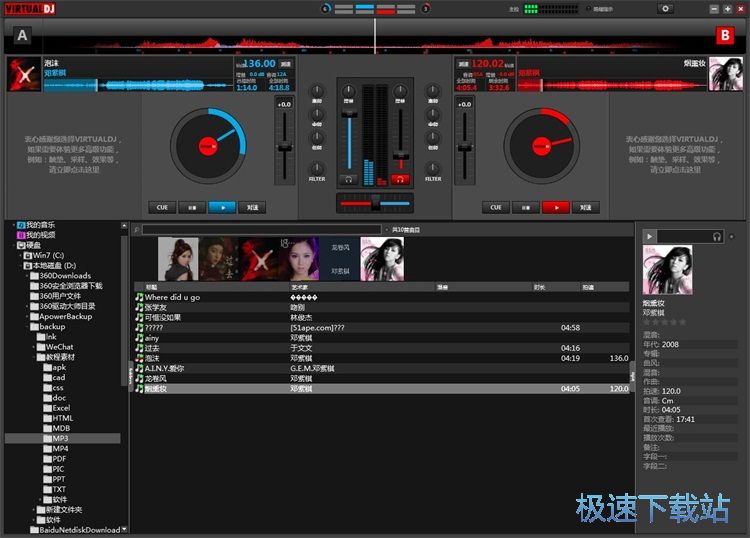Open My Videos folder icon
The image size is (750, 538).
click(x=21, y=235)
